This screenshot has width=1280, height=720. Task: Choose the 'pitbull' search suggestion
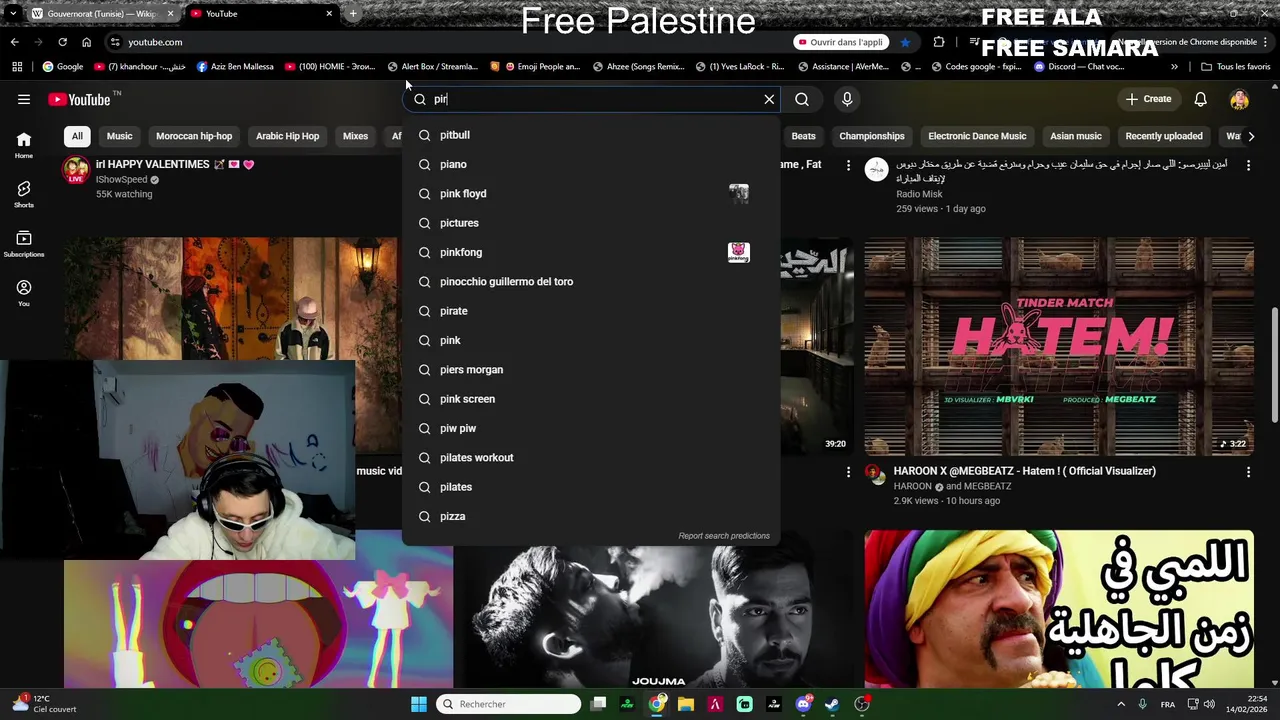[x=591, y=135]
